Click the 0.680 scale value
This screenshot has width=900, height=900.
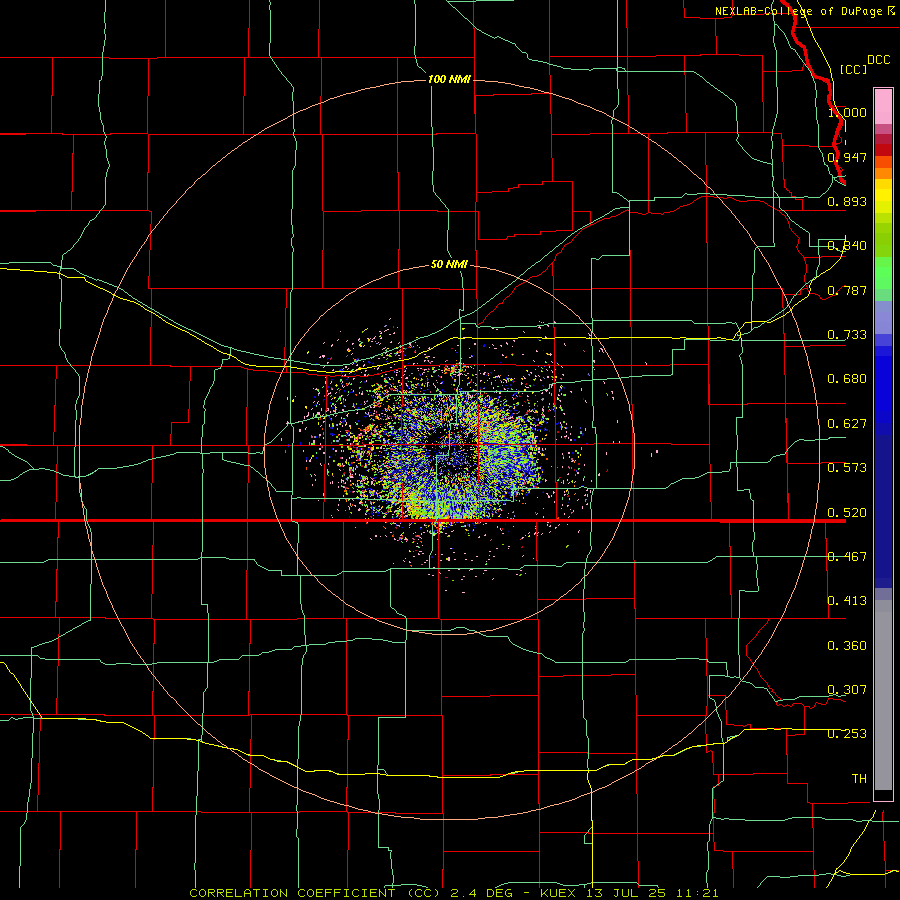[847, 379]
